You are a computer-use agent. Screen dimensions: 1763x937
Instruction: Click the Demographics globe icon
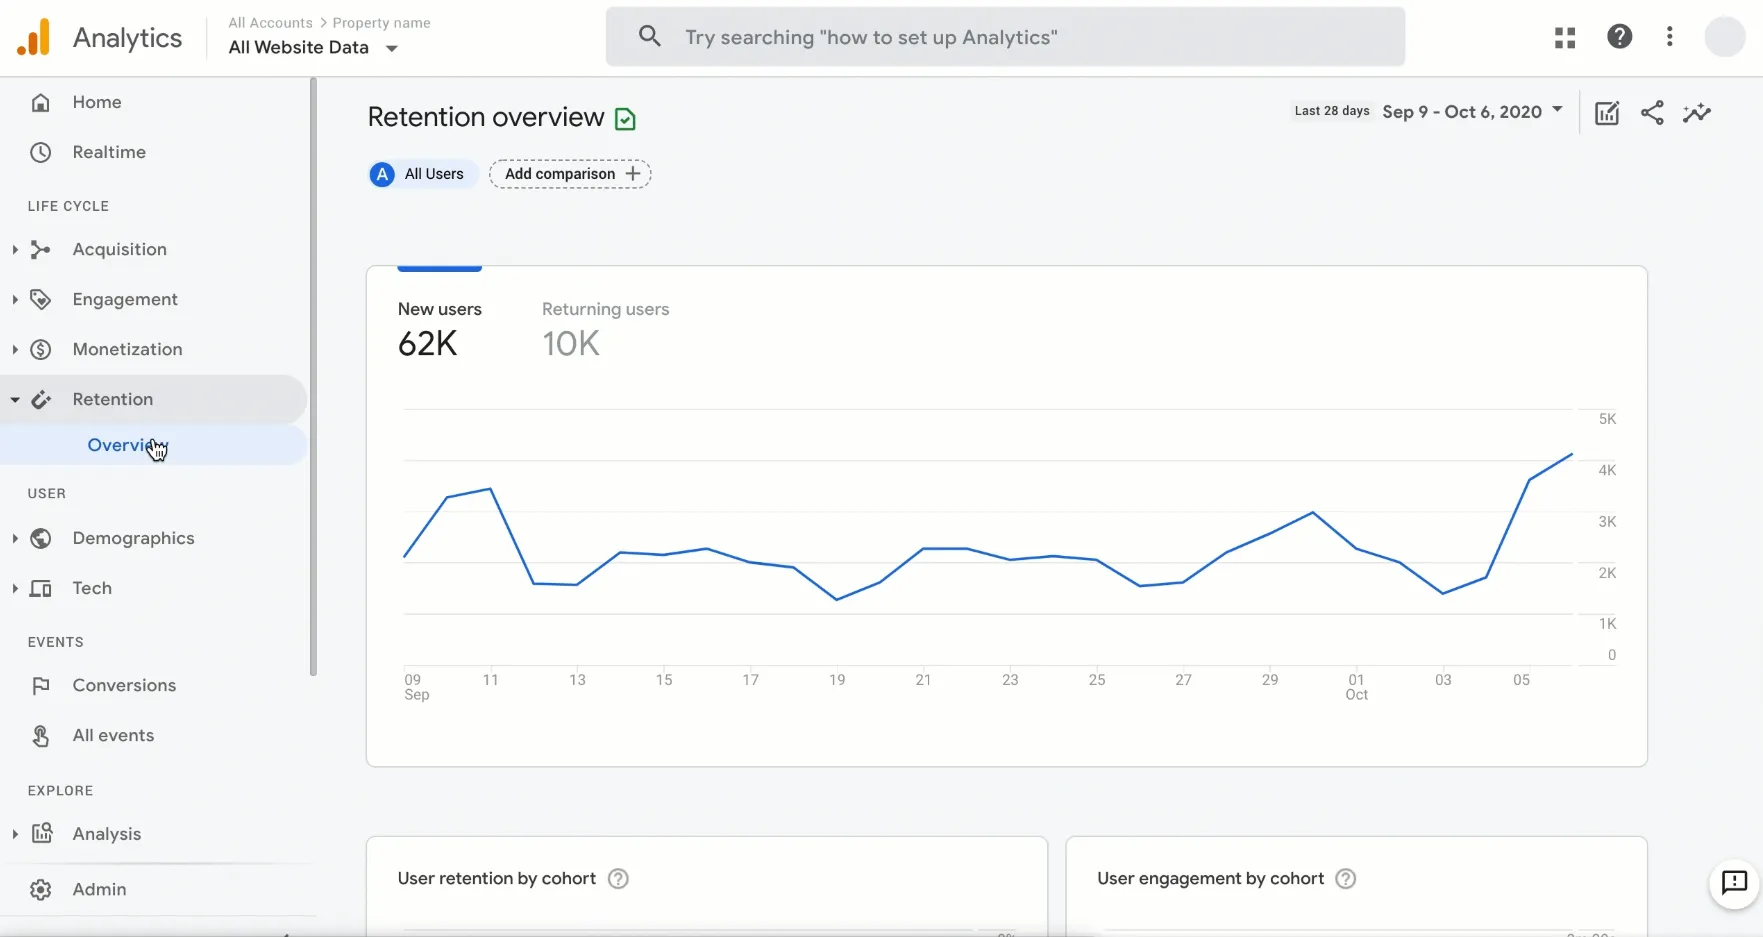(x=40, y=538)
